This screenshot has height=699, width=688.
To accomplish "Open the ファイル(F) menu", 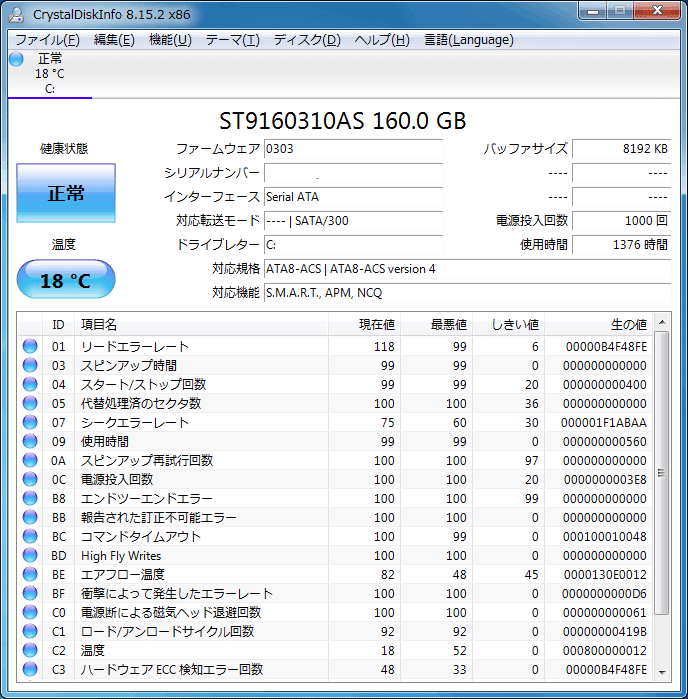I will [47, 40].
